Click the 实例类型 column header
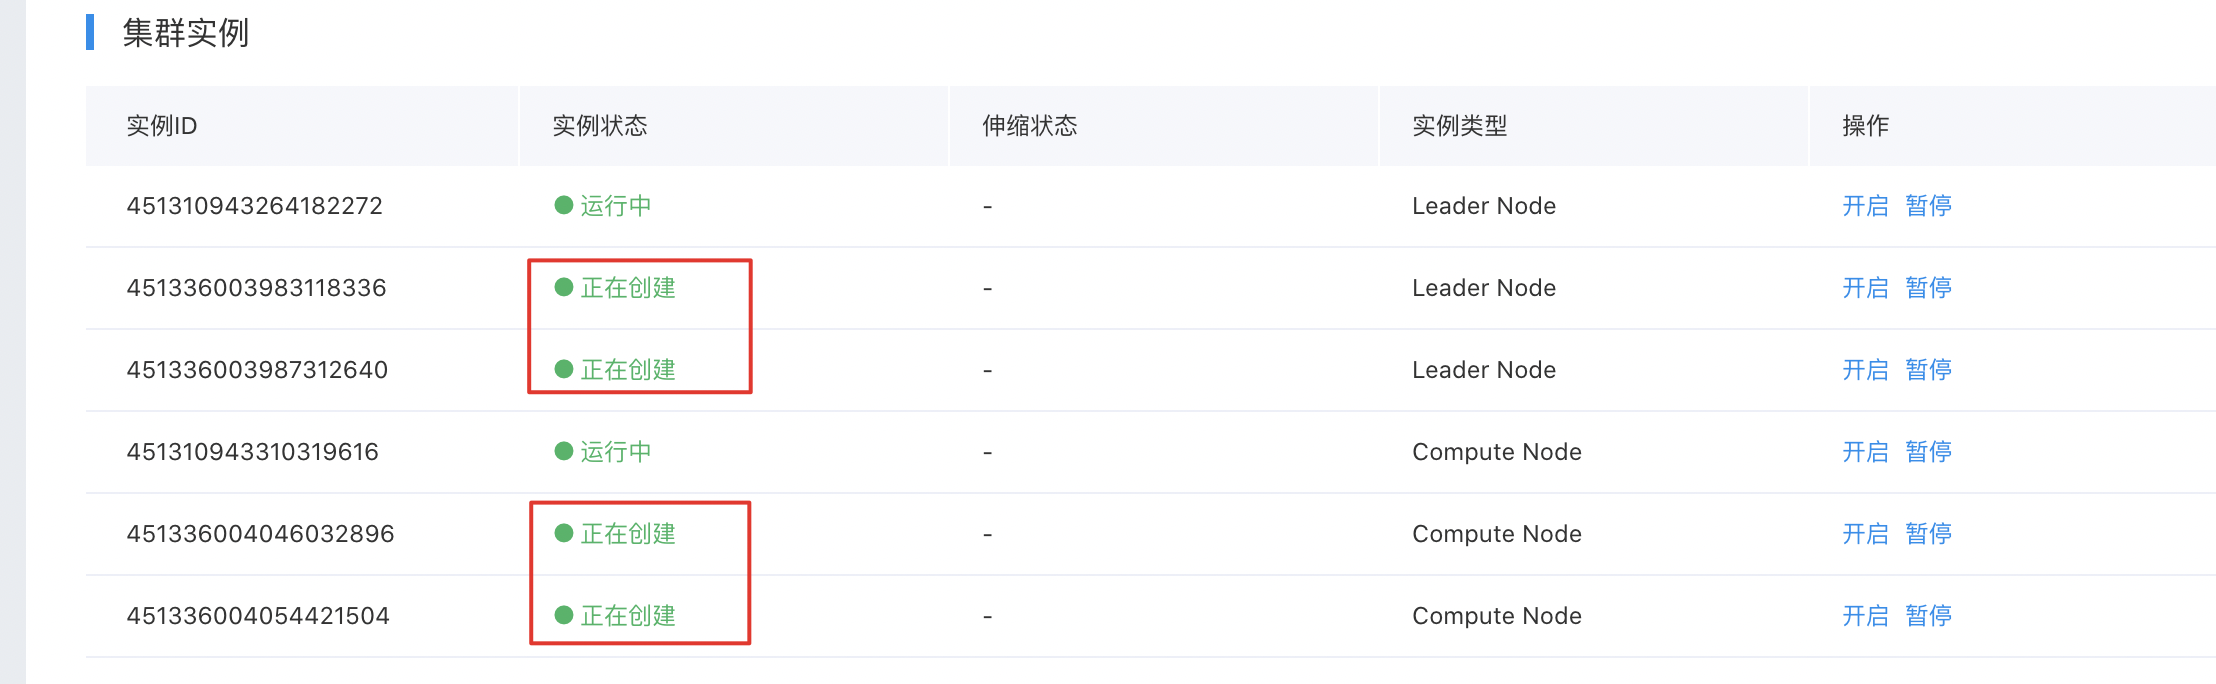This screenshot has width=2216, height=684. (1460, 126)
